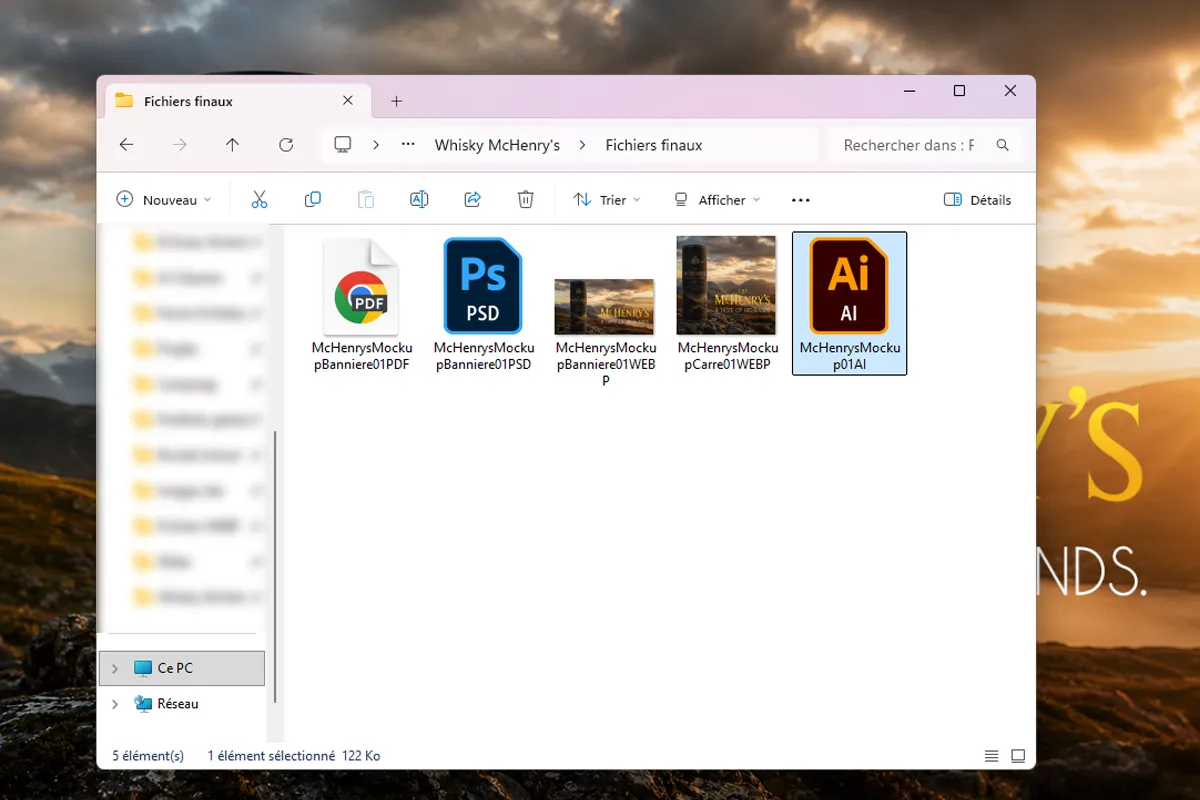1200x800 pixels.
Task: Click the Cut scissors icon
Action: 259,200
